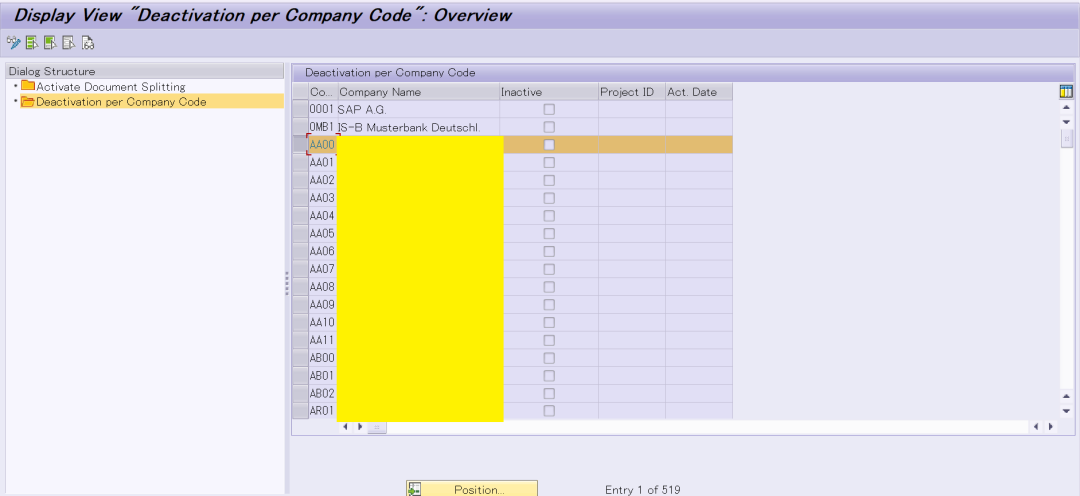1080x496 pixels.
Task: Select Deactivation per Company Code tree node
Action: pos(121,102)
